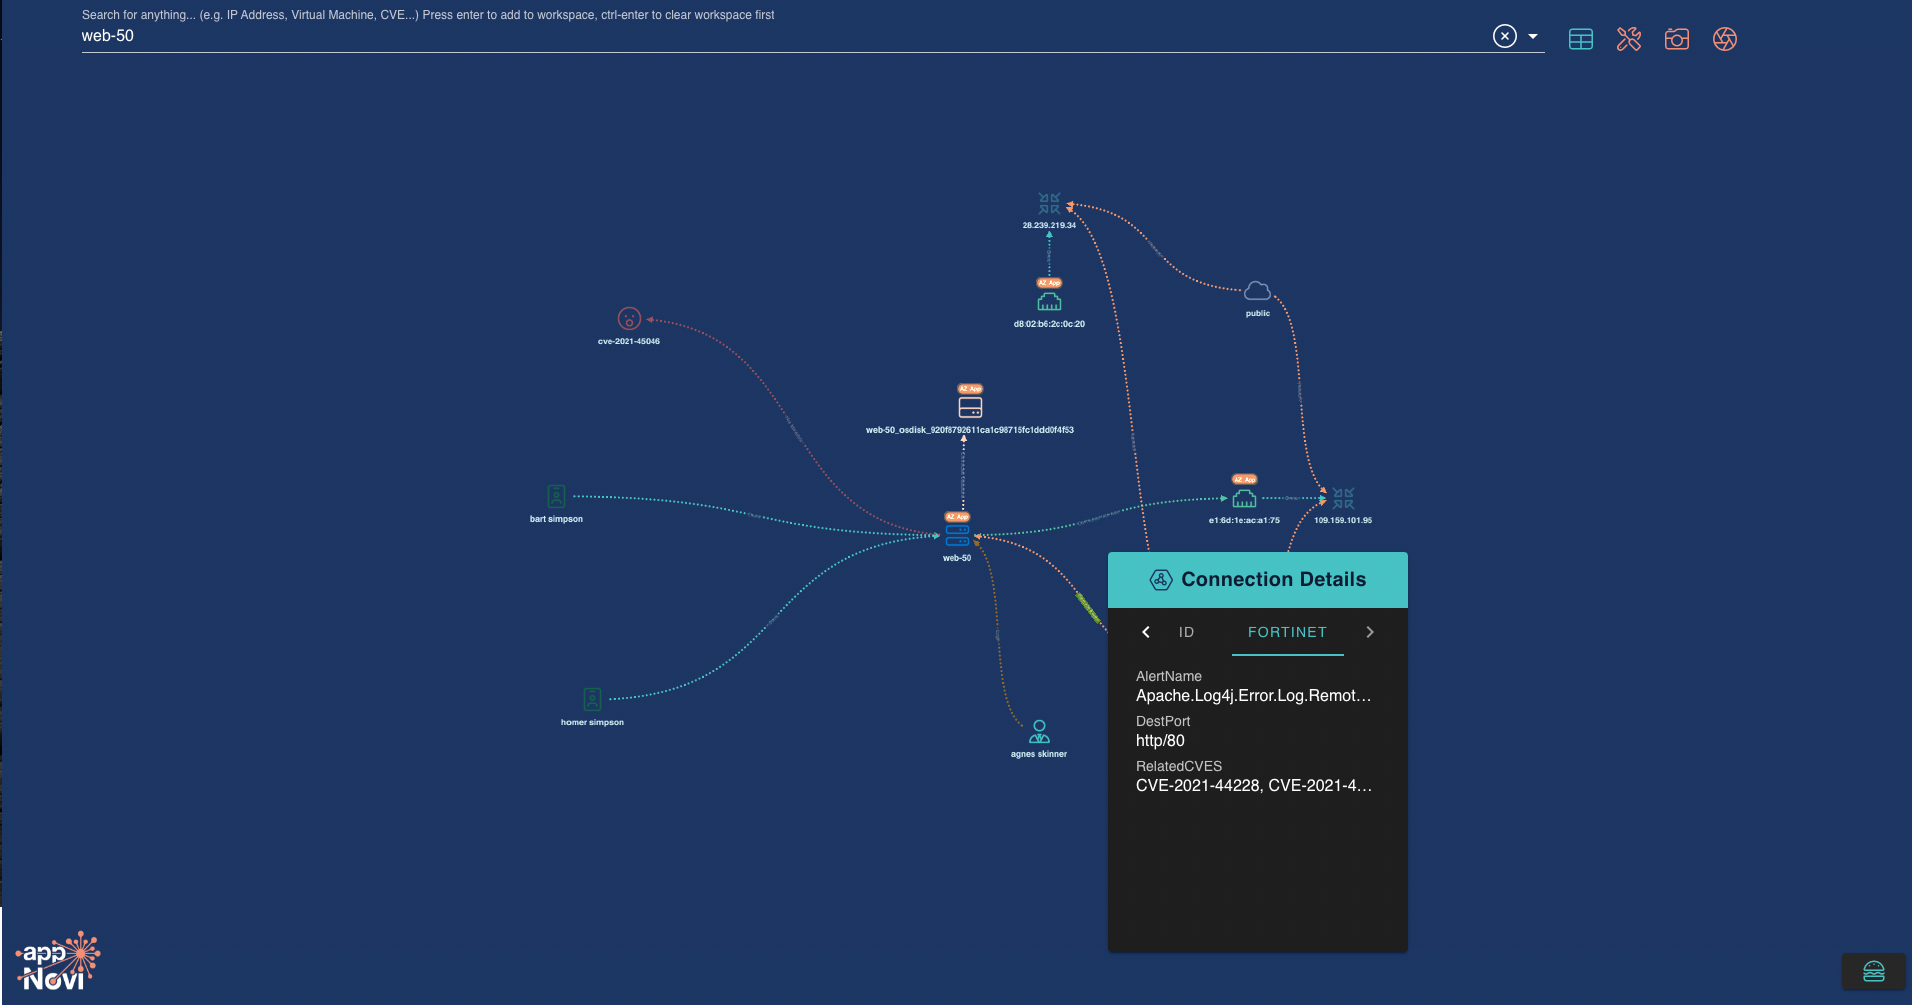
Task: Click the 28.239.219.34 IP address node
Action: coord(1049,204)
